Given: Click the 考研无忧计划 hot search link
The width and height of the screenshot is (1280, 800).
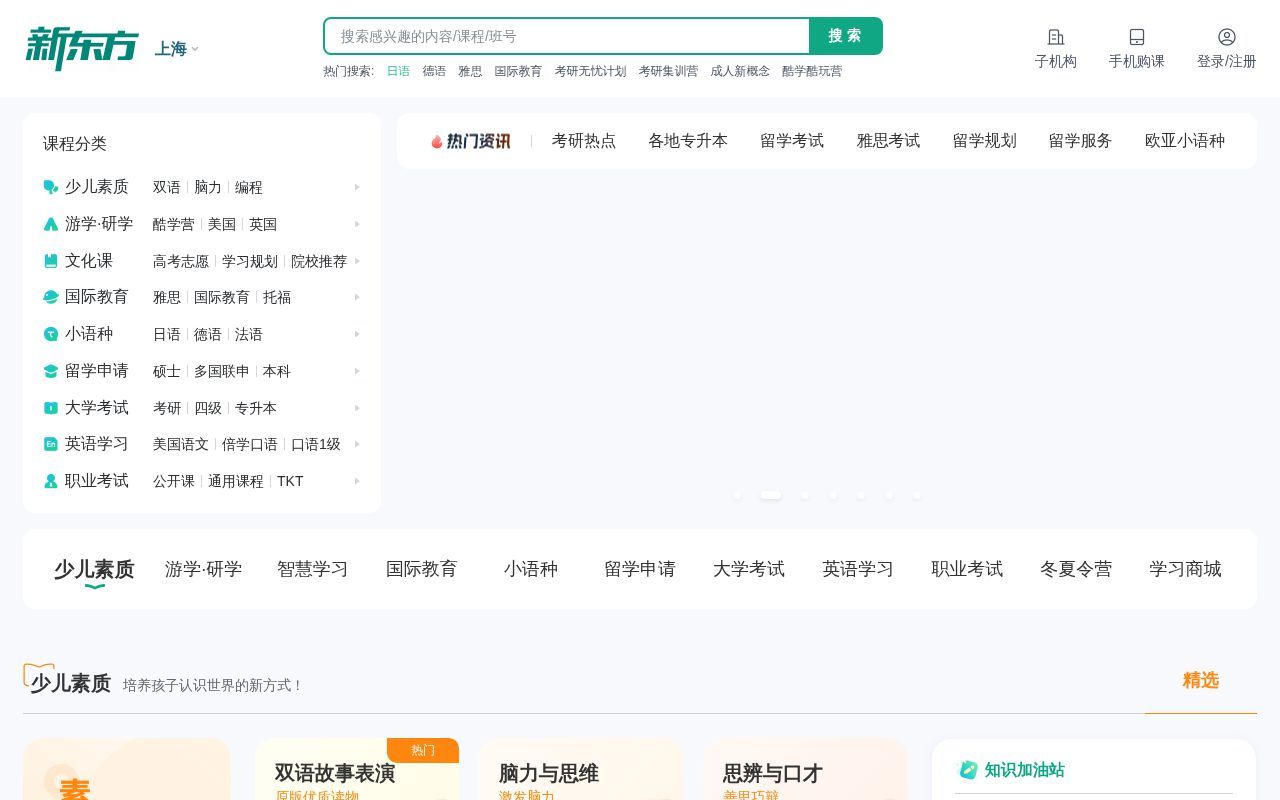Looking at the screenshot, I should (590, 71).
